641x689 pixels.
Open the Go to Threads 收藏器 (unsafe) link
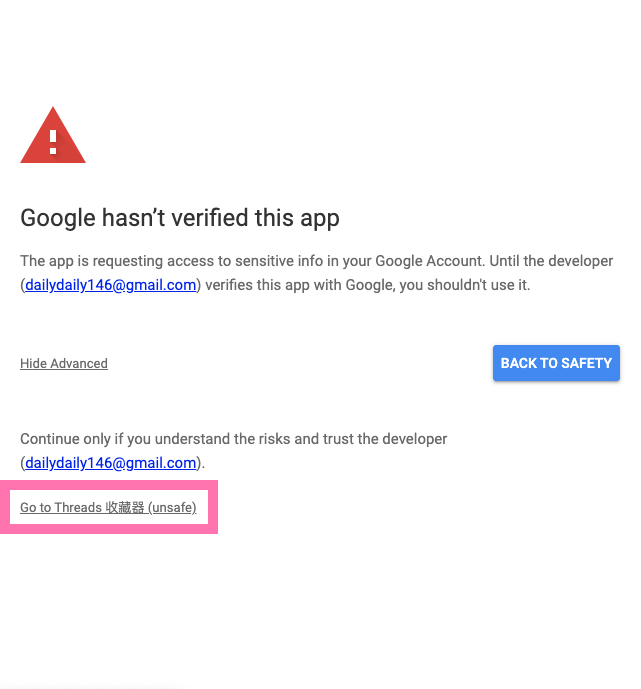pos(108,508)
